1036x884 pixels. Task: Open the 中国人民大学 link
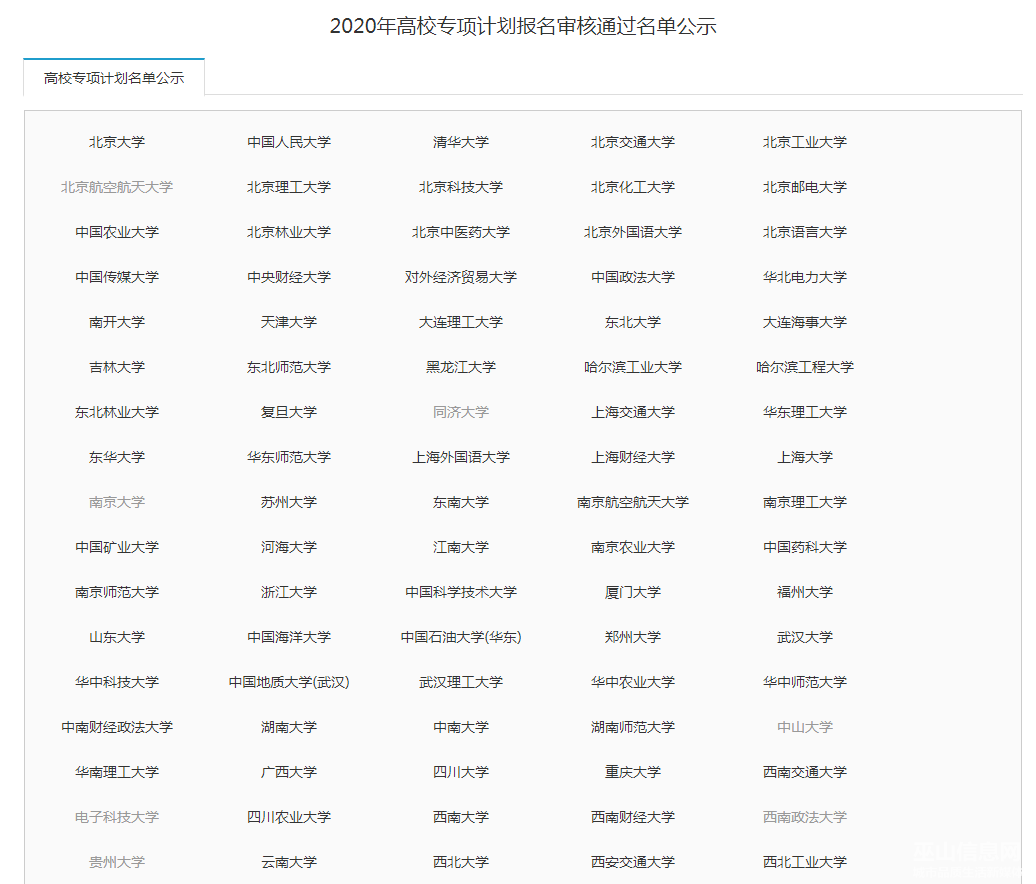pyautogui.click(x=289, y=142)
